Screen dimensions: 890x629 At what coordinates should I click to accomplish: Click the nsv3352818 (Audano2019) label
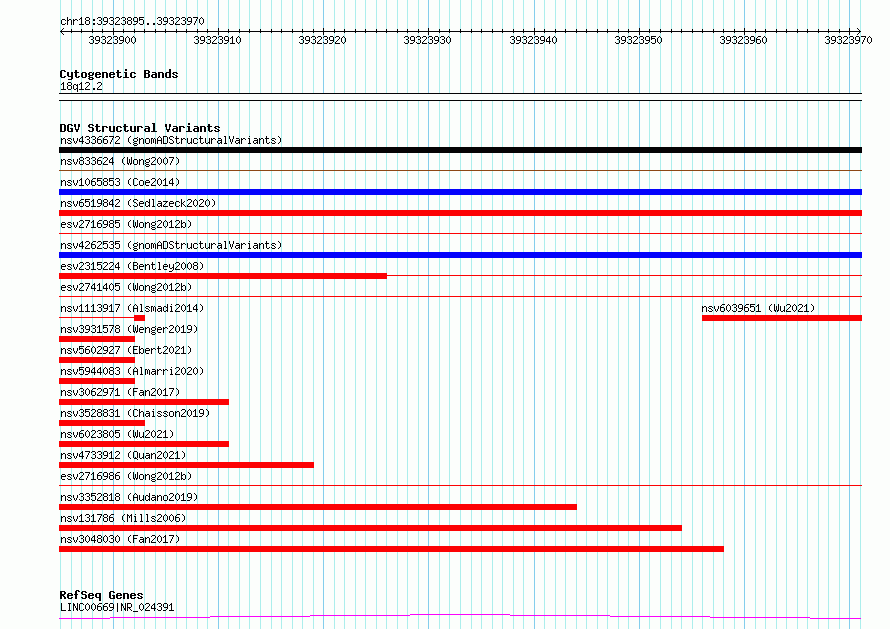pos(129,497)
